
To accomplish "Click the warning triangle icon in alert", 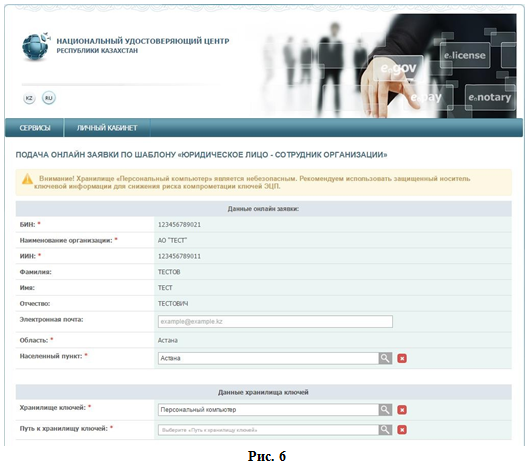I will tap(27, 179).
